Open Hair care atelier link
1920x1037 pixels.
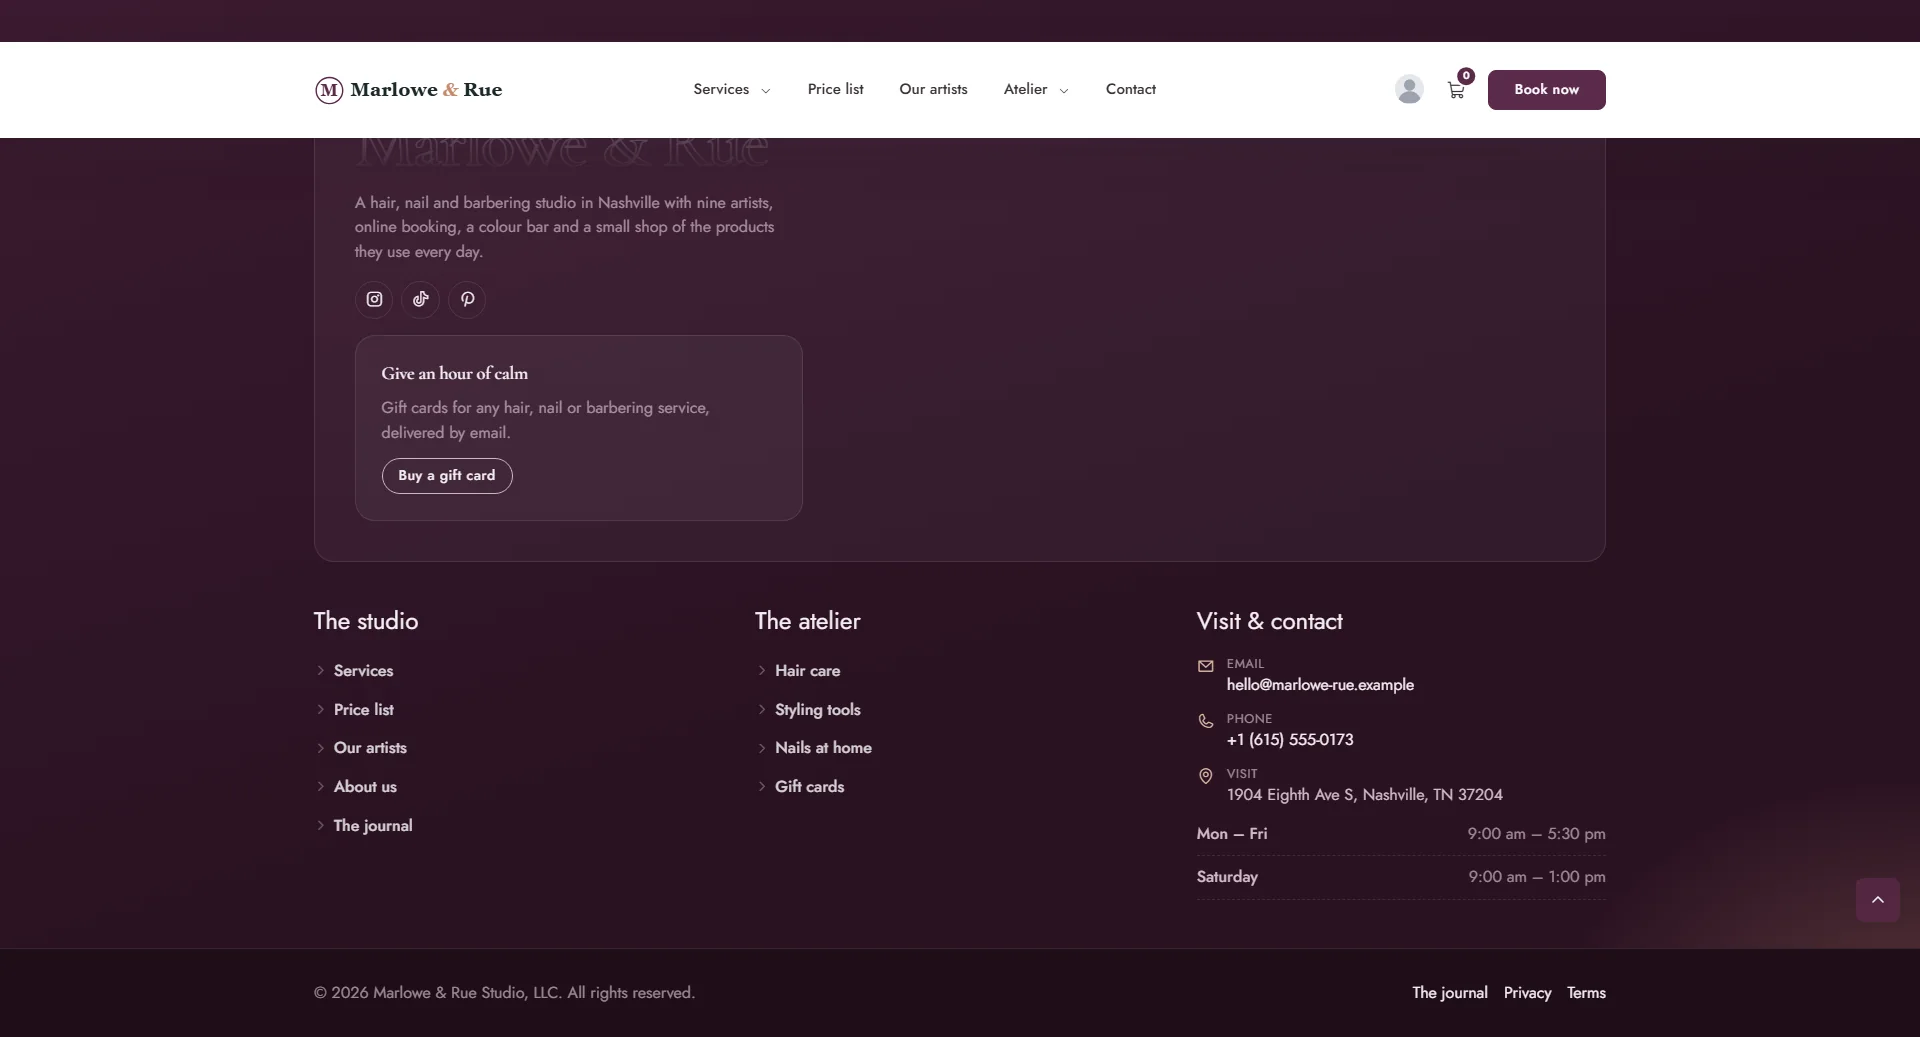pyautogui.click(x=807, y=671)
